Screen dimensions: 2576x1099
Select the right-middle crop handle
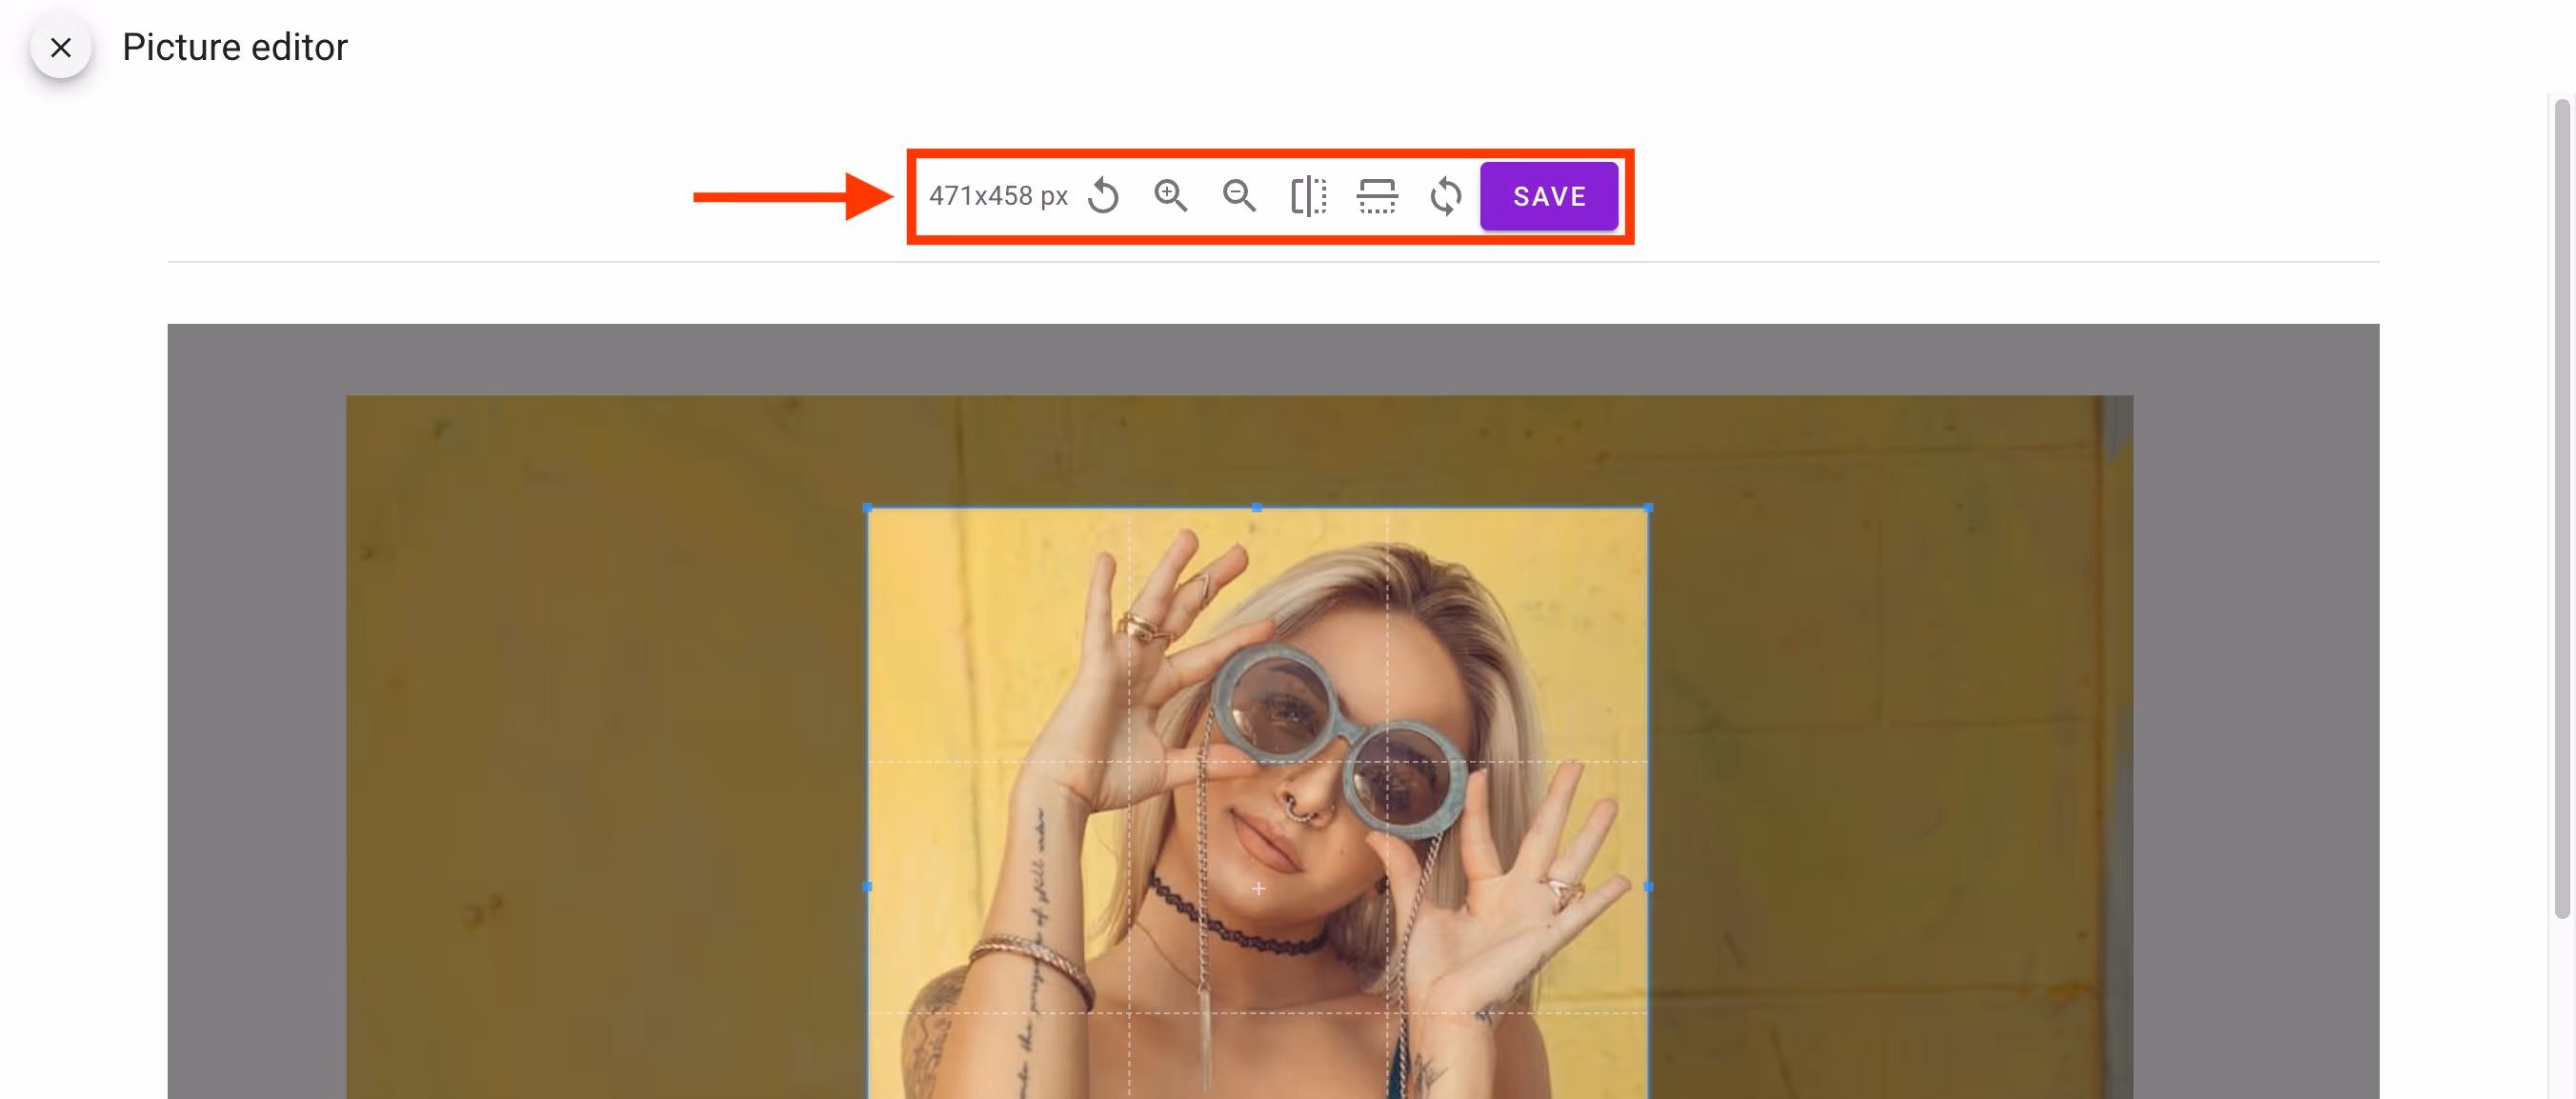(1648, 886)
